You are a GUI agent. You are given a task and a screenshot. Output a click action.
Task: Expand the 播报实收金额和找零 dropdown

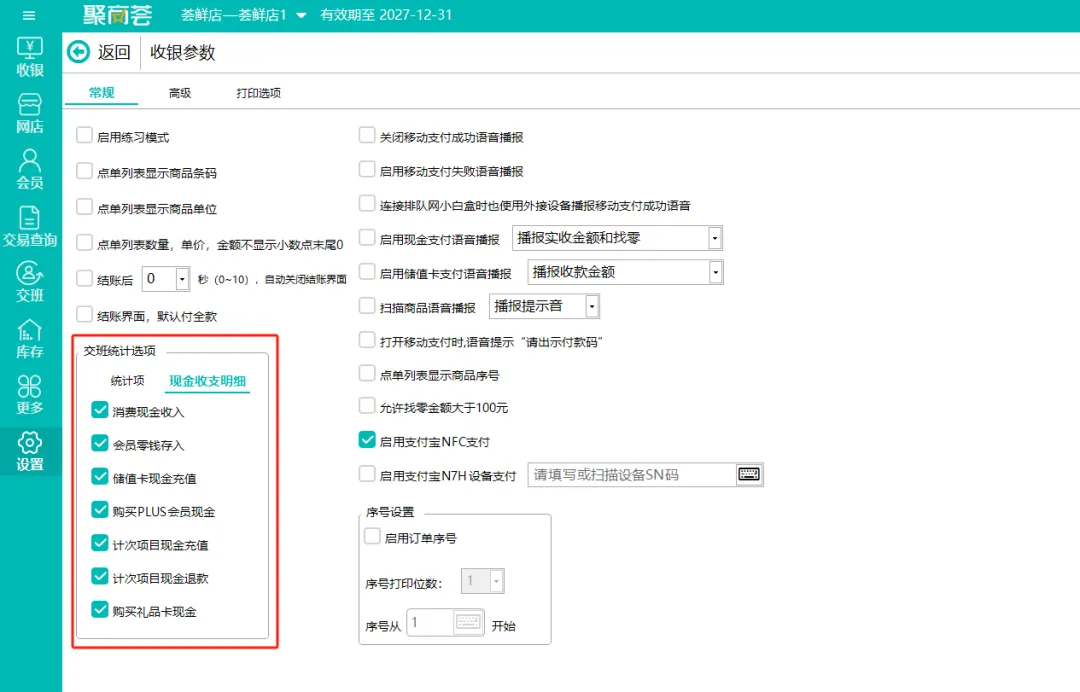[617, 238]
